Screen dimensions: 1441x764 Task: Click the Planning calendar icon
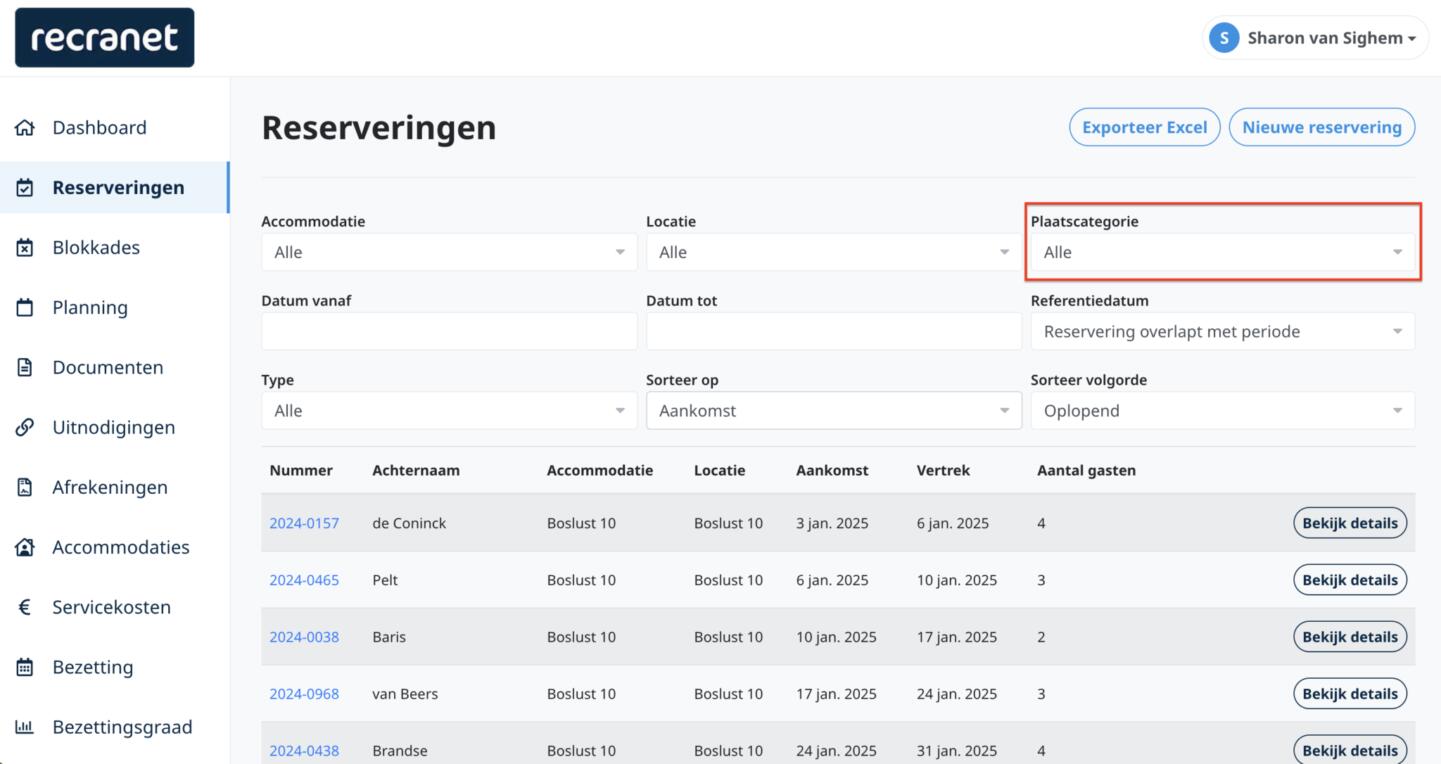26,308
